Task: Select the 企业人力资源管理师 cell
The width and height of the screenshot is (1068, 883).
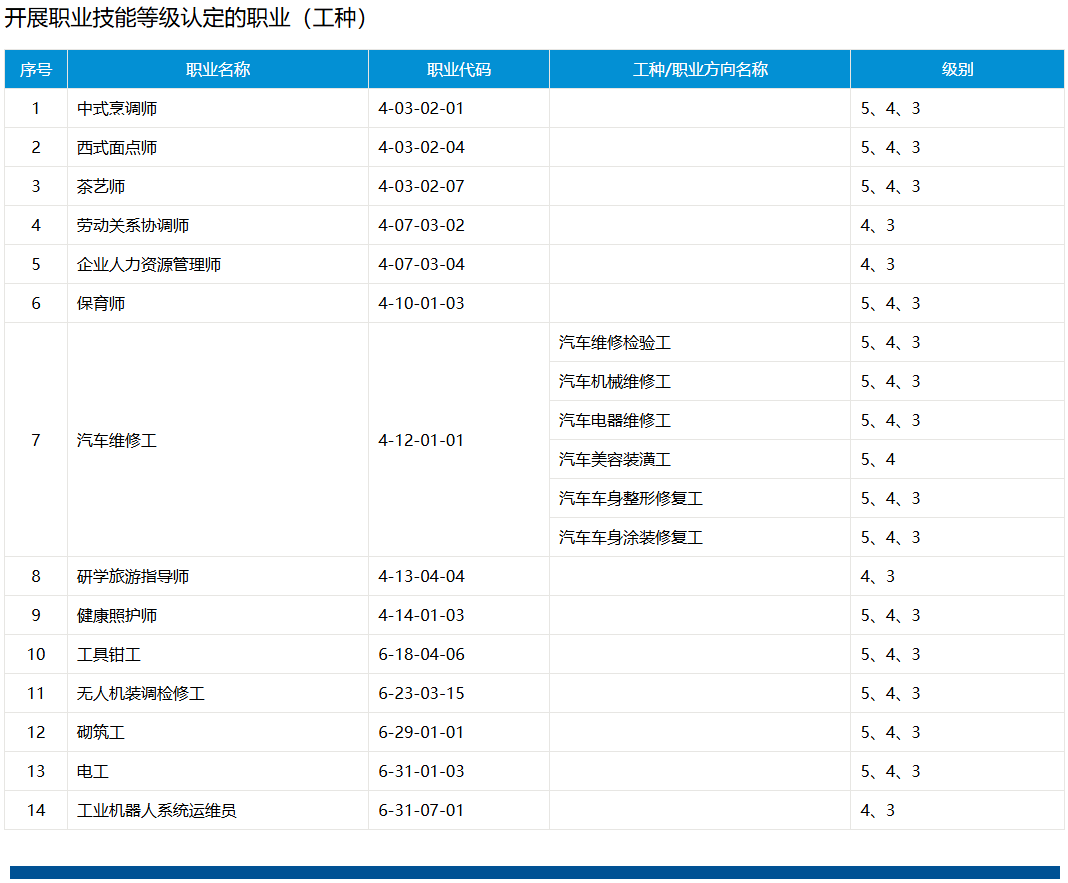Action: (x=218, y=264)
